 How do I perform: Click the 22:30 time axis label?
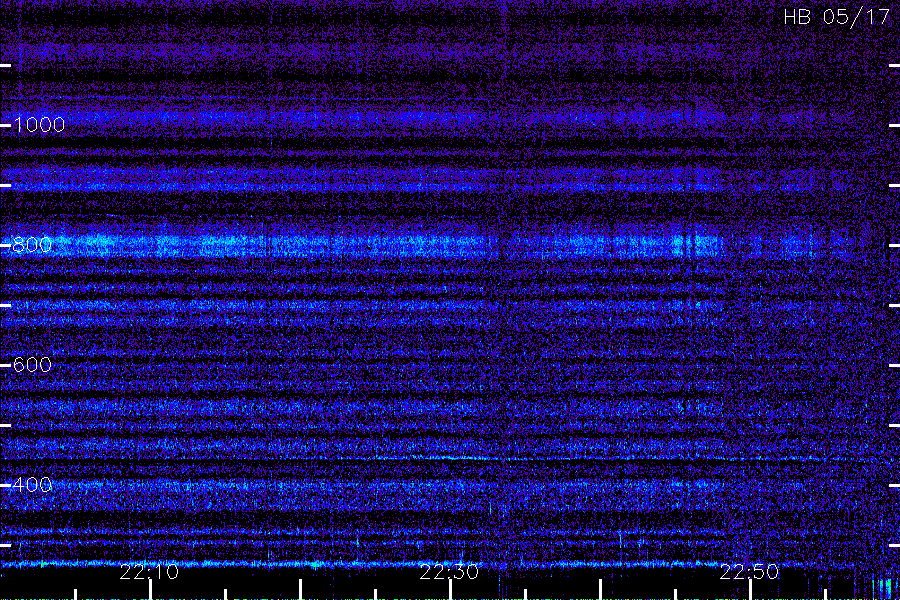(x=449, y=572)
